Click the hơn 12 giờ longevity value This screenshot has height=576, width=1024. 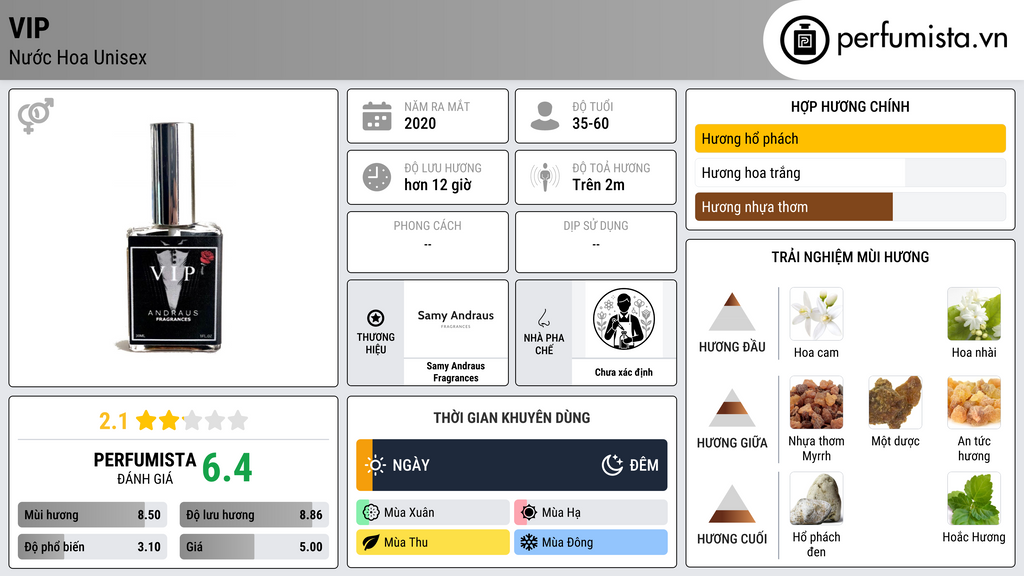pyautogui.click(x=438, y=185)
